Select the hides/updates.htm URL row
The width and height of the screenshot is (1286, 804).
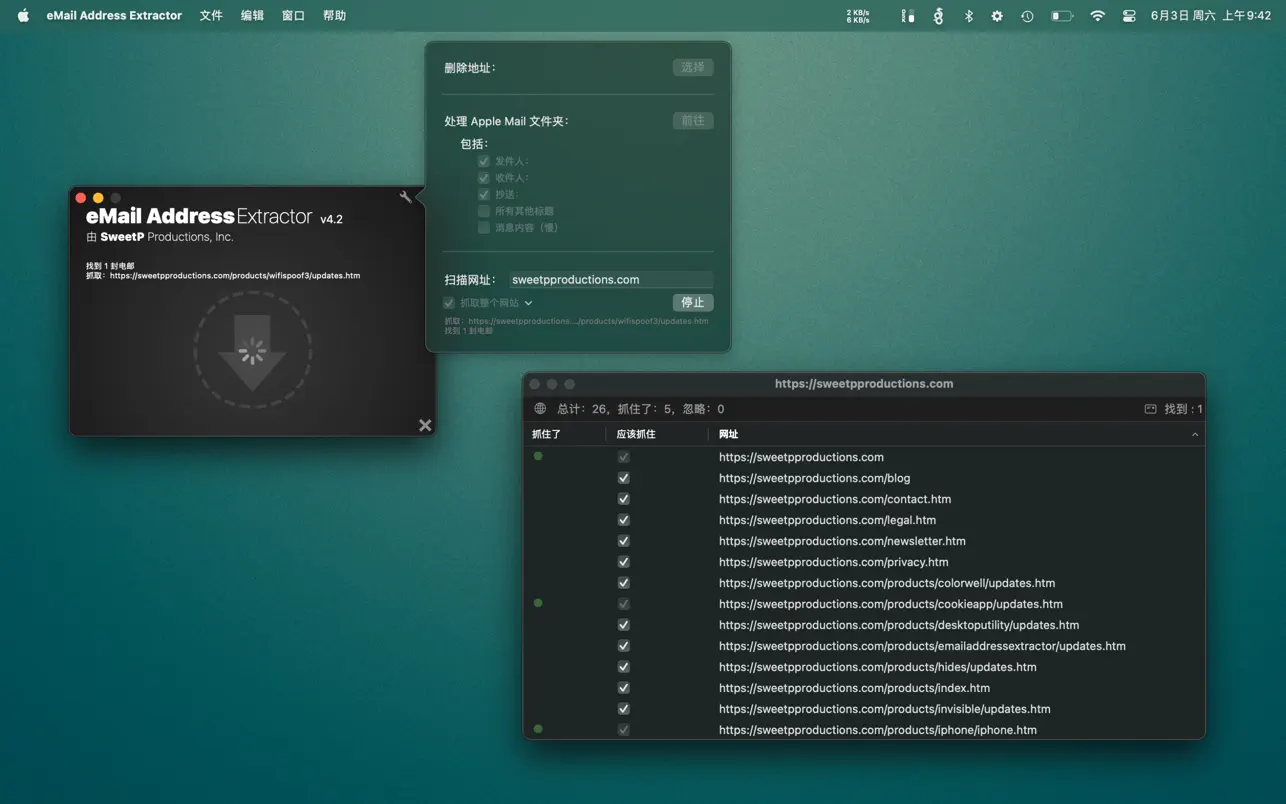pos(864,667)
